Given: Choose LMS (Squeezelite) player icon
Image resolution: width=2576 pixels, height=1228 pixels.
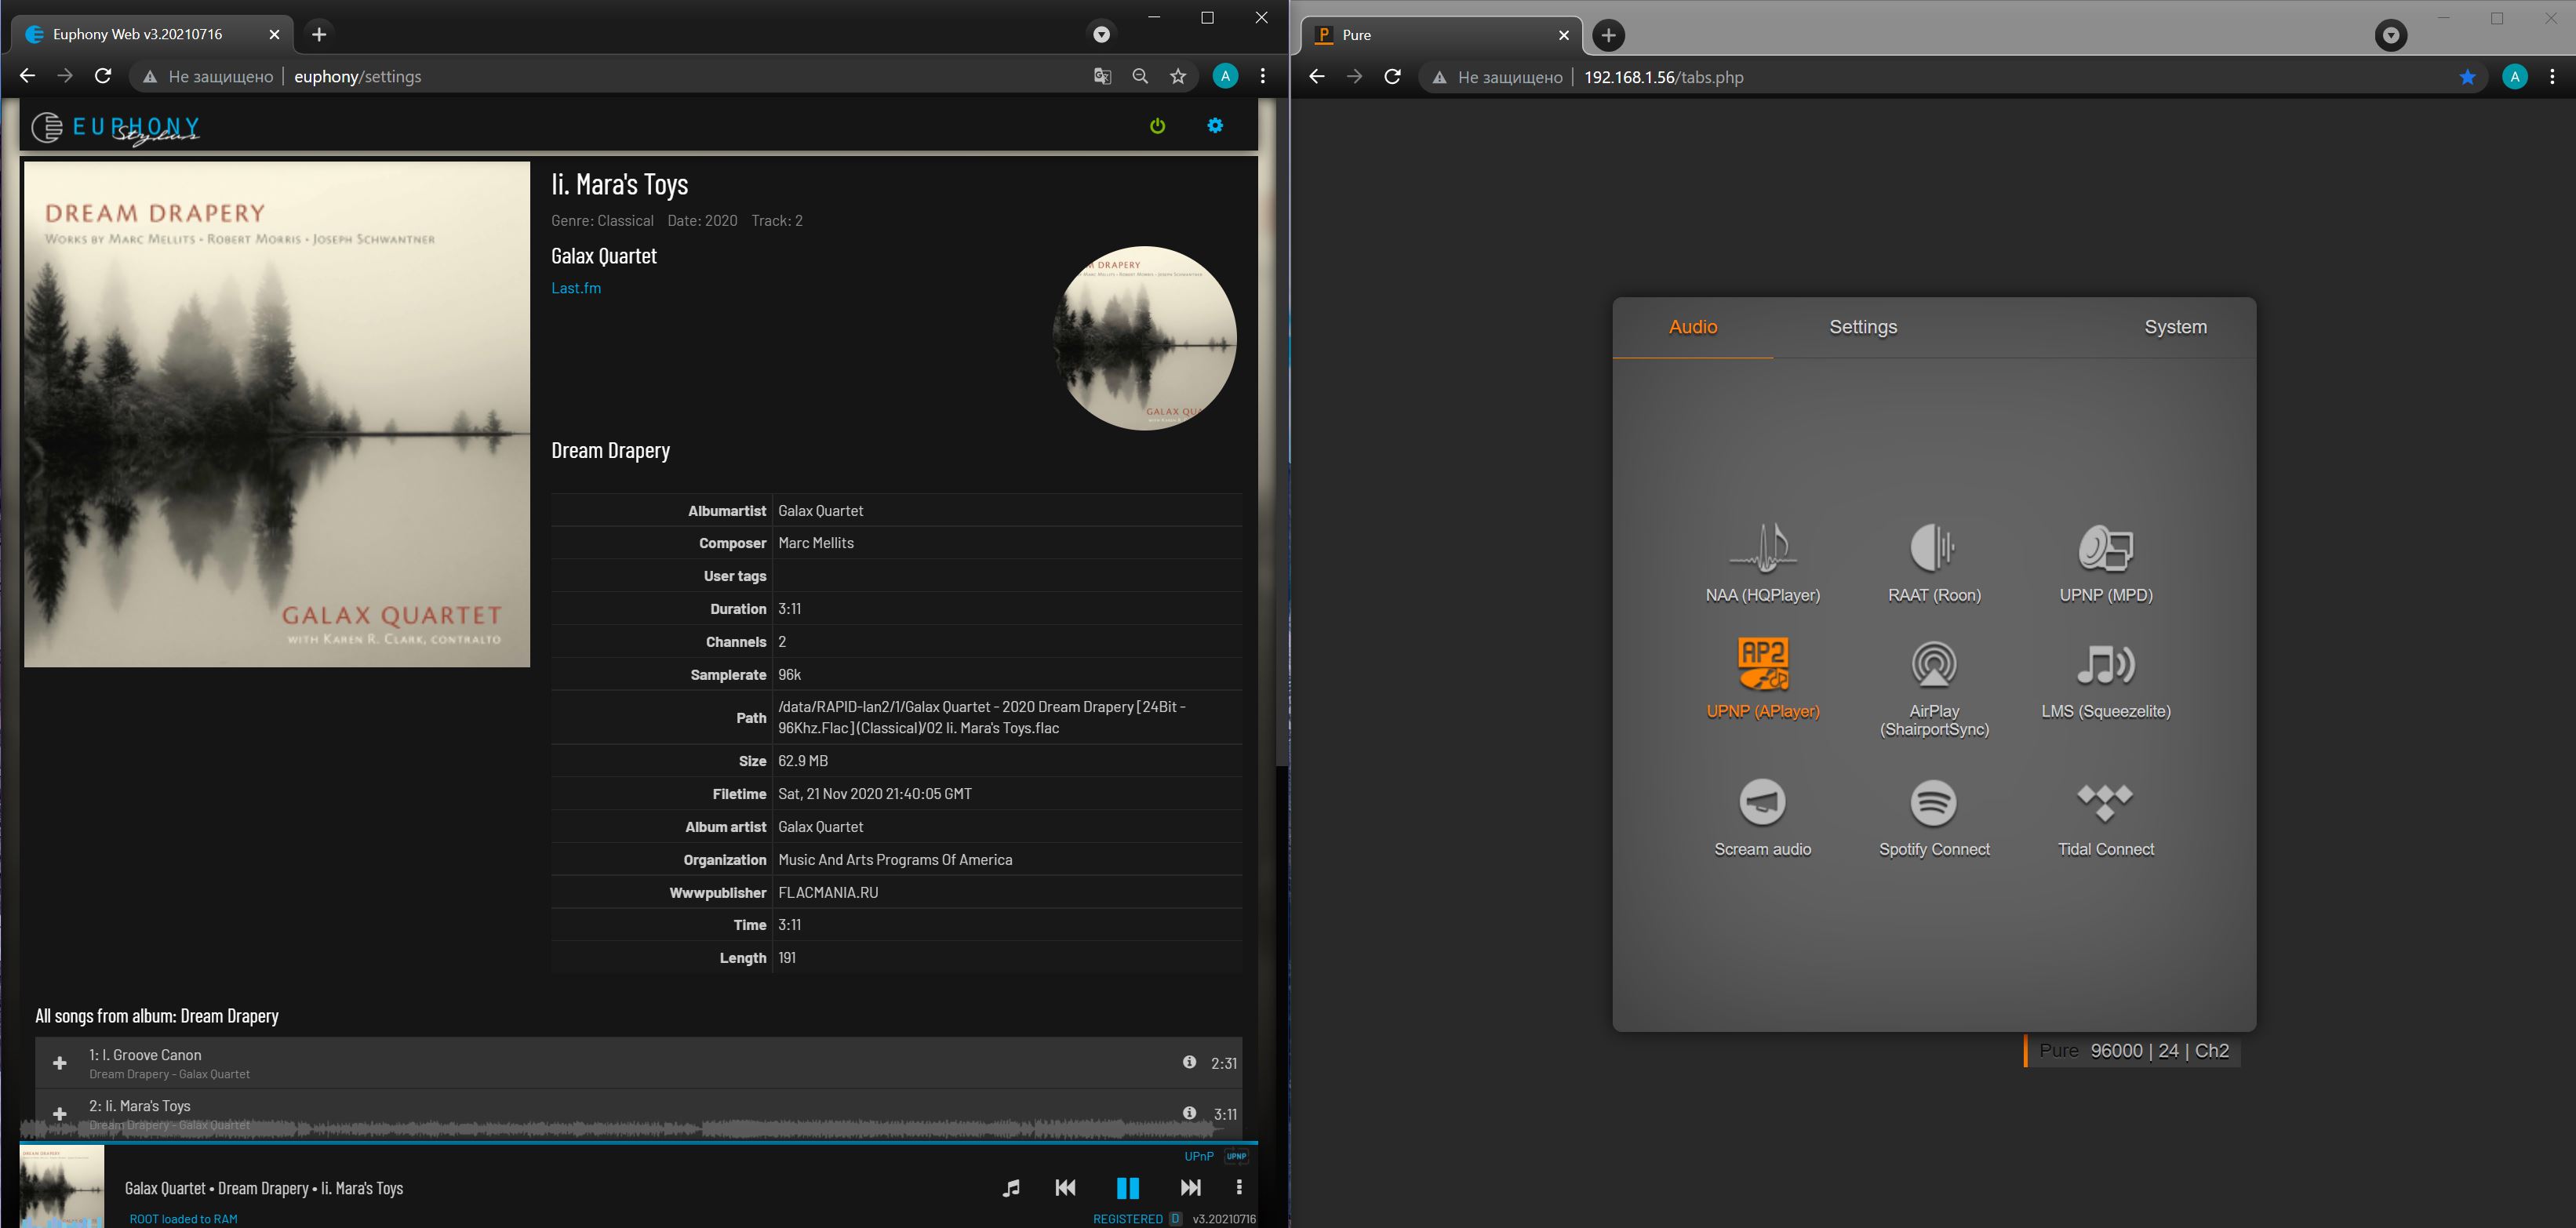Looking at the screenshot, I should 2105,666.
